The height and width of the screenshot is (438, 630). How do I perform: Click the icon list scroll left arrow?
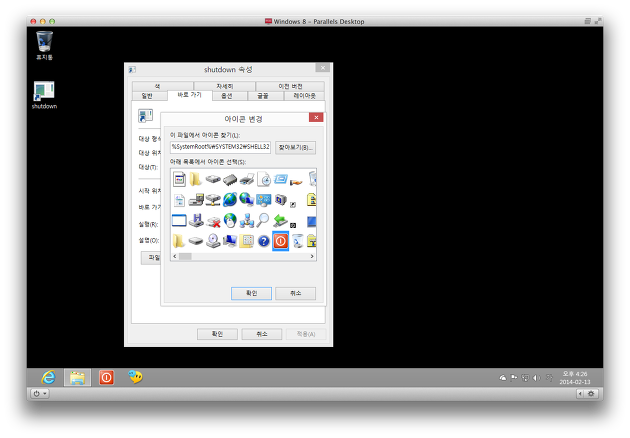point(174,256)
